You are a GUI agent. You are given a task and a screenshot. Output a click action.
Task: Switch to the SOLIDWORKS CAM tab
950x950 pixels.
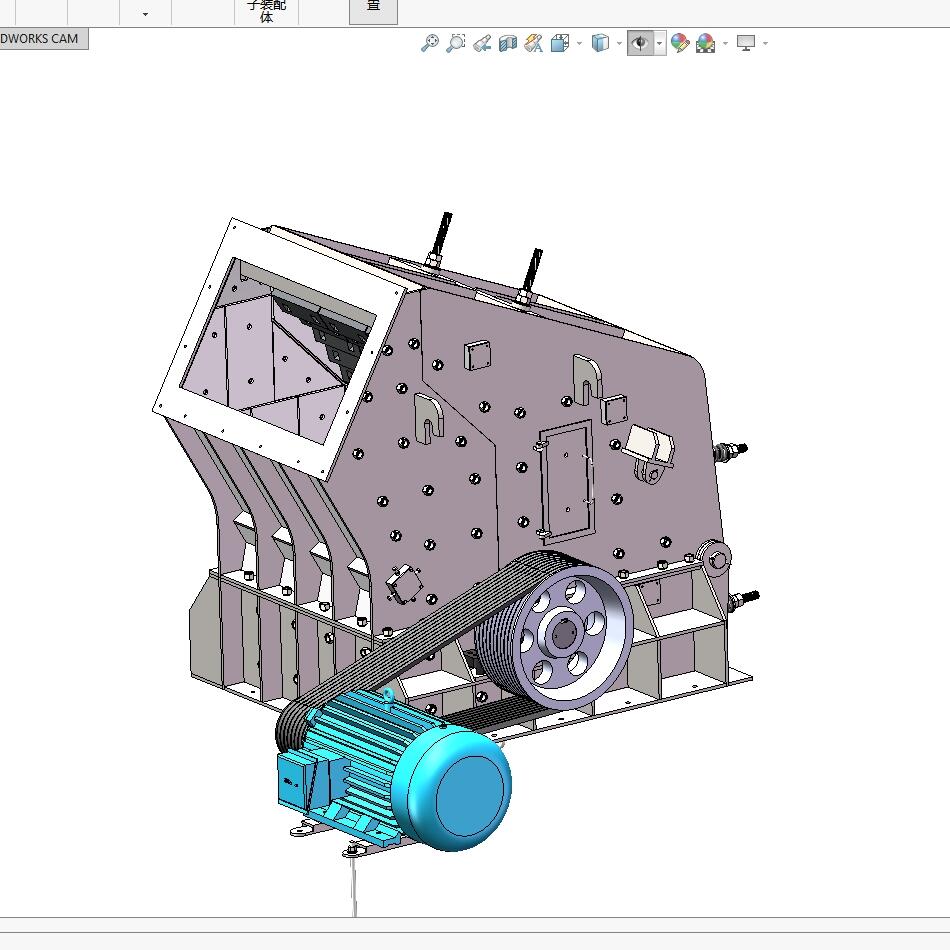44,39
